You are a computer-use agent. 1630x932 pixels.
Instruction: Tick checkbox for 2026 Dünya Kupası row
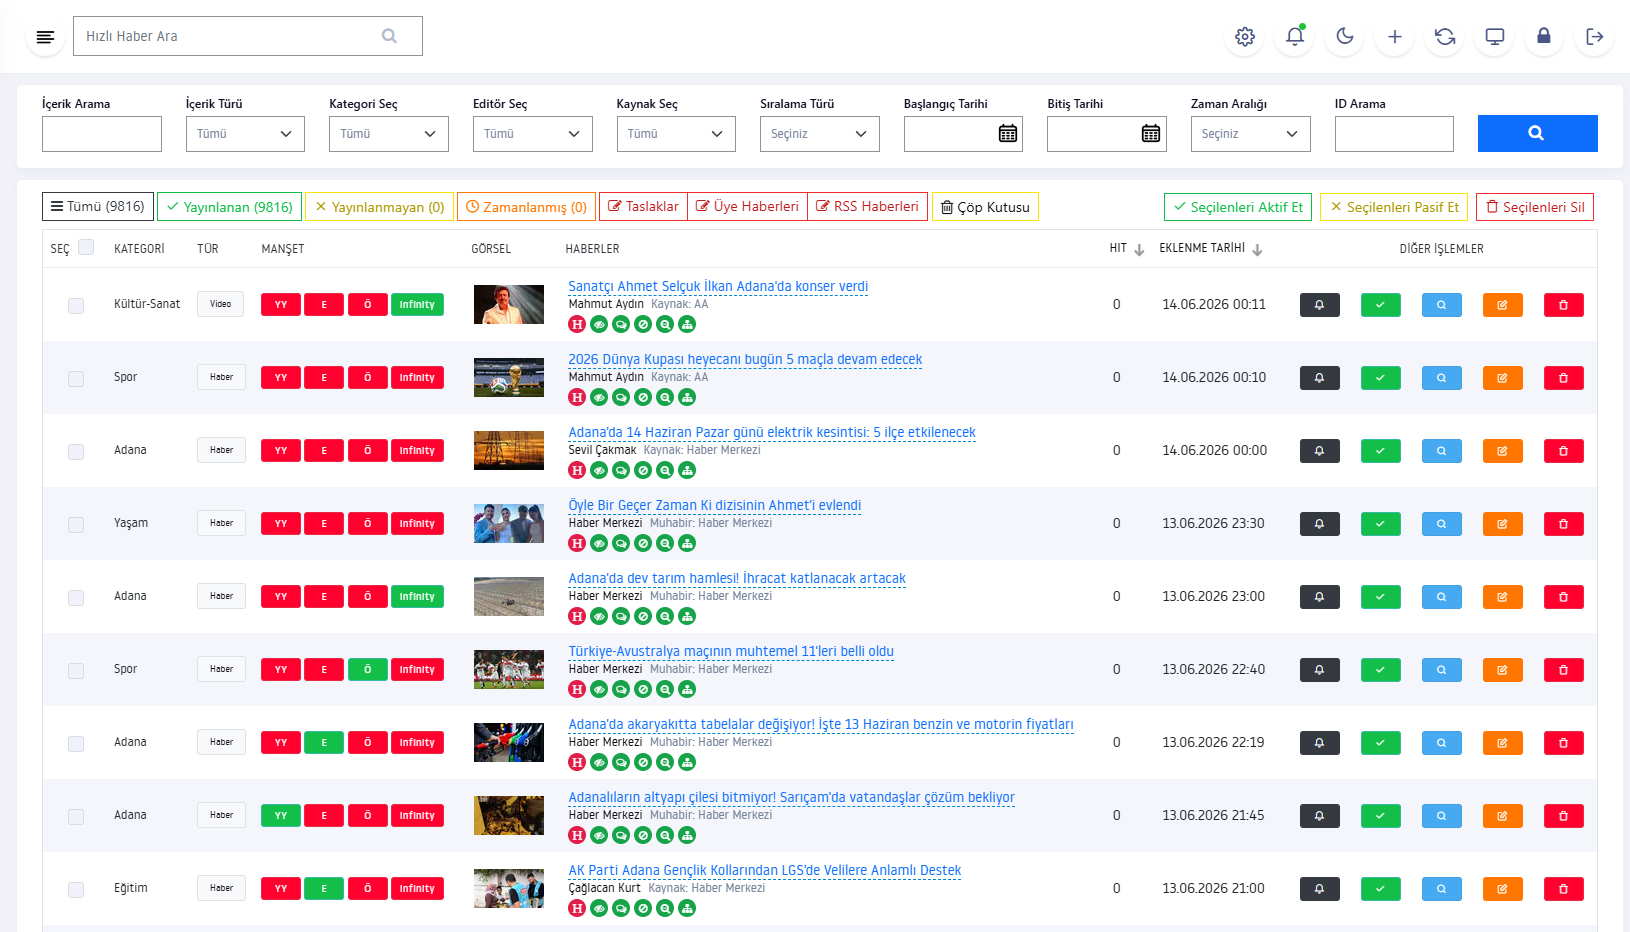tap(76, 379)
